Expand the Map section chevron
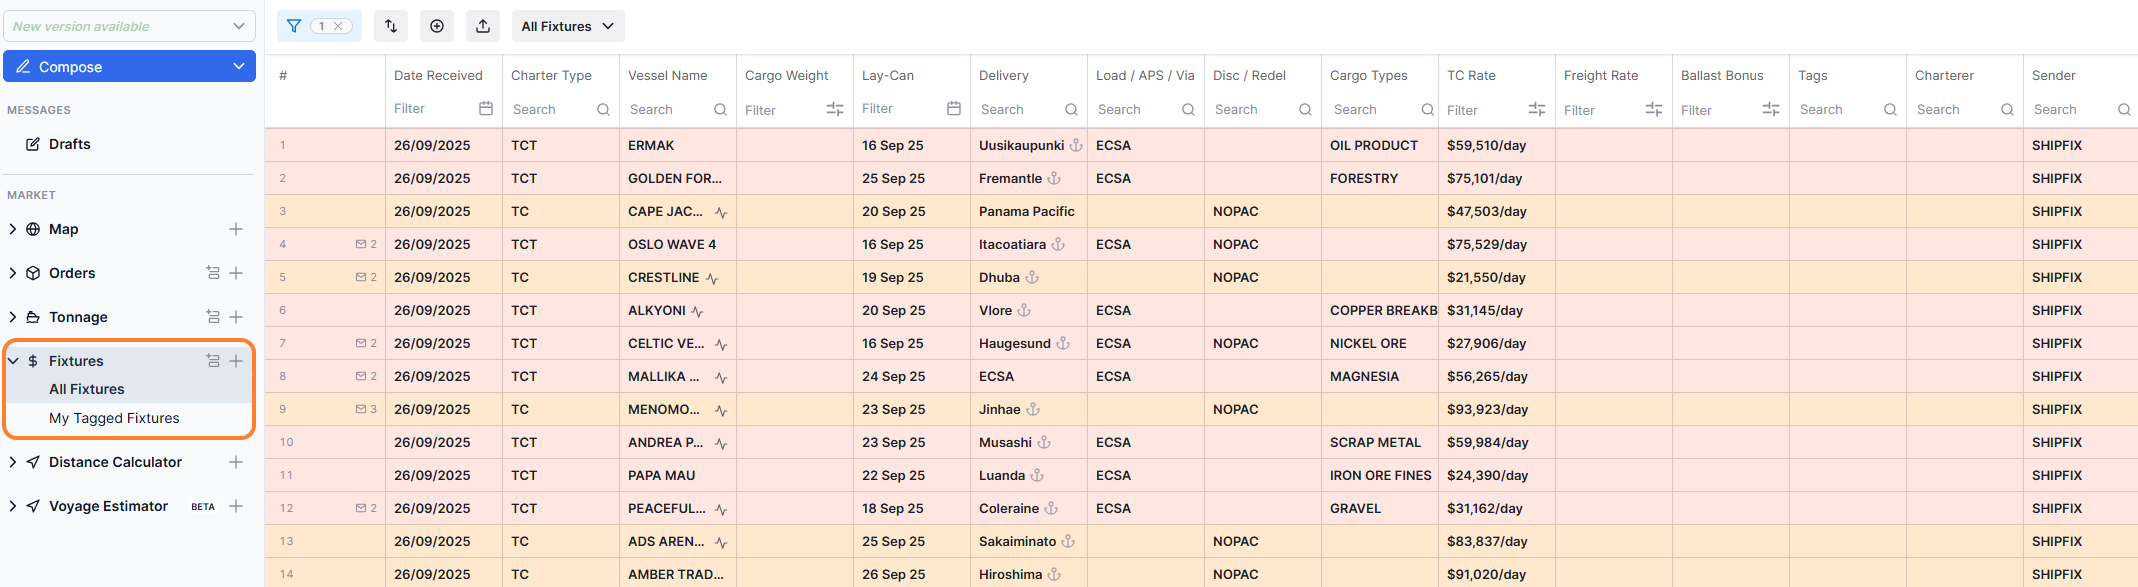Image resolution: width=2138 pixels, height=587 pixels. pyautogui.click(x=12, y=229)
